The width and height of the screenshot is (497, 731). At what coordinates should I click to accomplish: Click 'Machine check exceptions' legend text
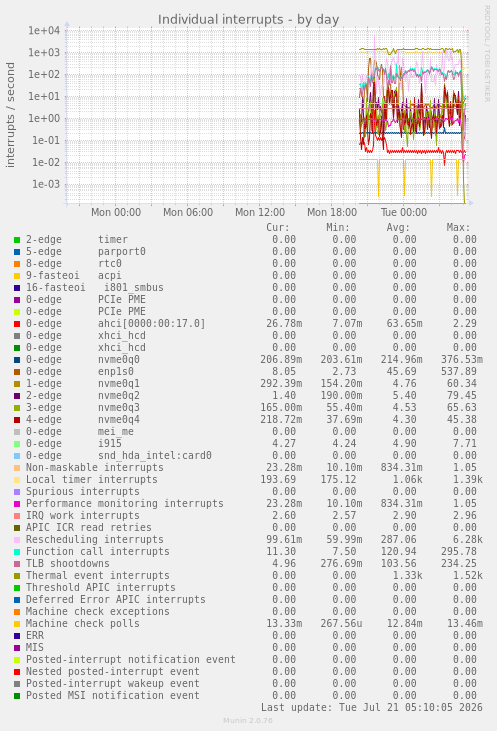coord(98,612)
